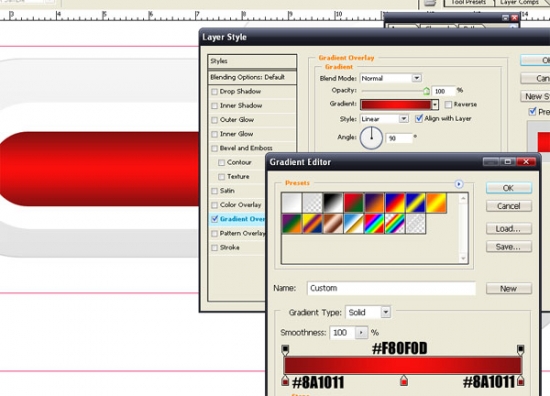Click the Angle dial in Layer Style
550x396 pixels.
371,138
